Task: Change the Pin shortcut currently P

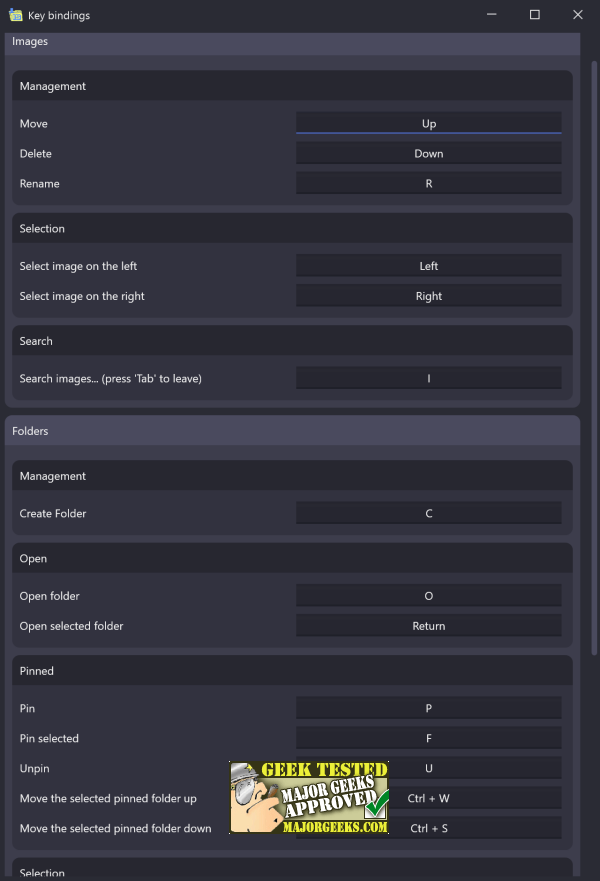Action: tap(428, 708)
